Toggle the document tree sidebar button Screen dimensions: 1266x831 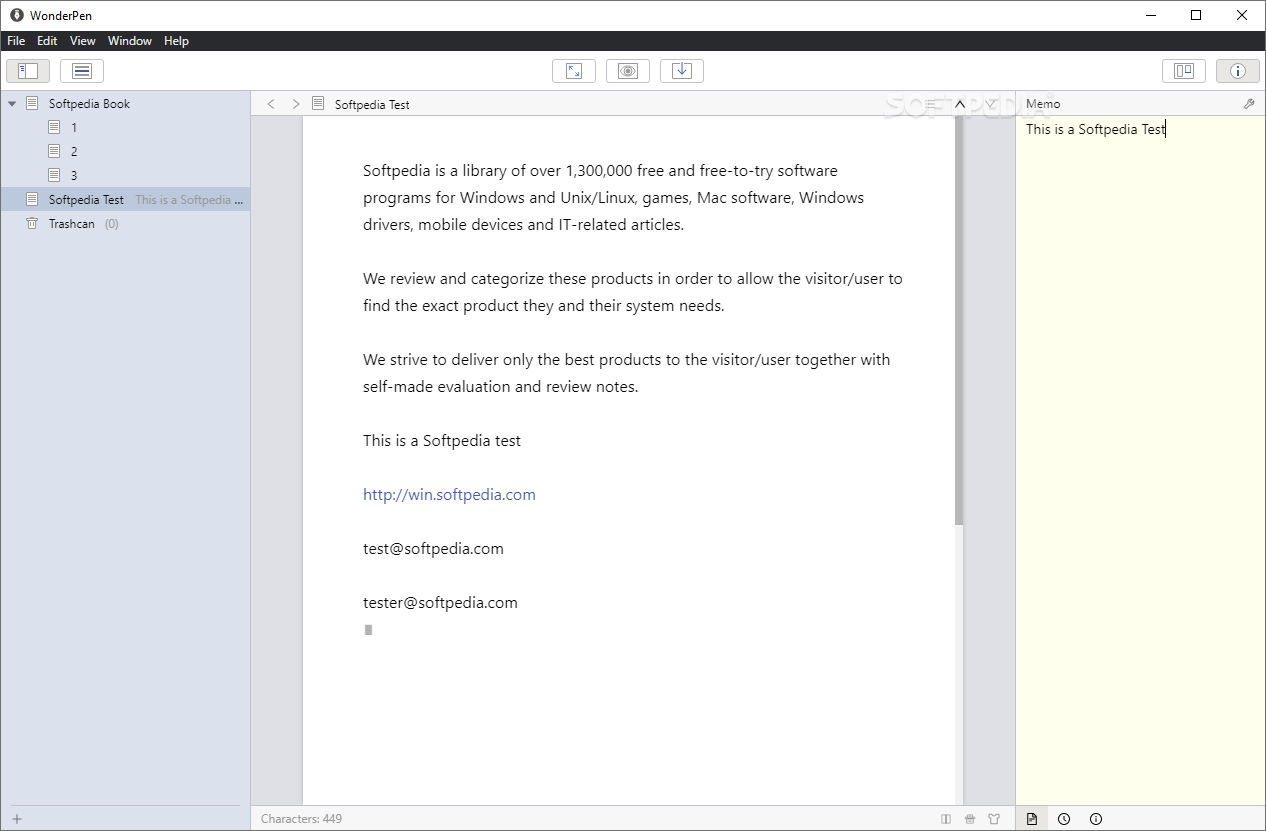point(28,71)
